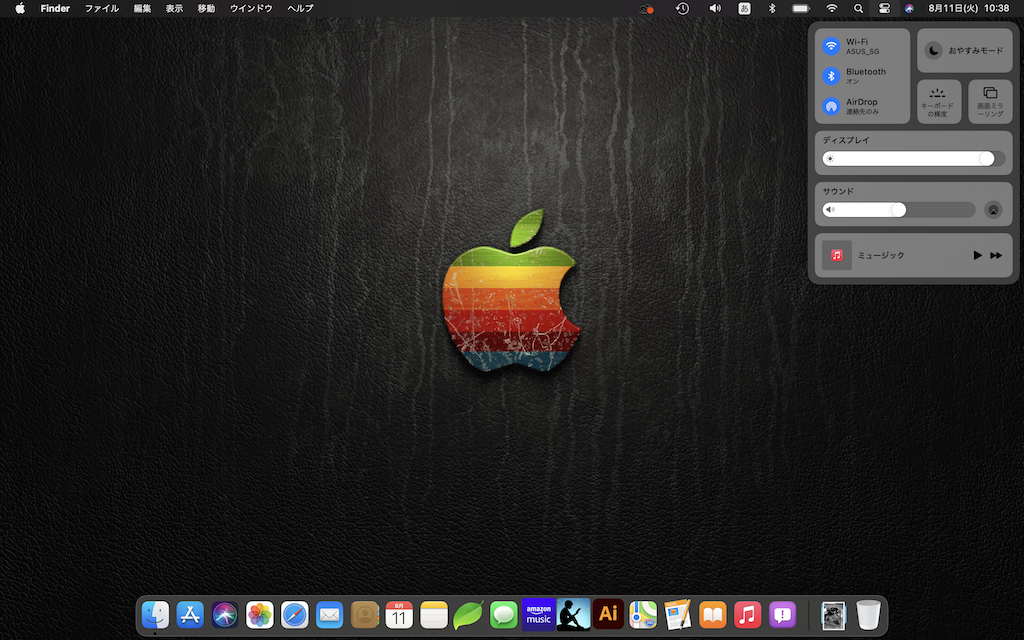Viewport: 1024px width, 640px height.
Task: Toggle Bluetooth in Control Center
Action: coord(831,76)
